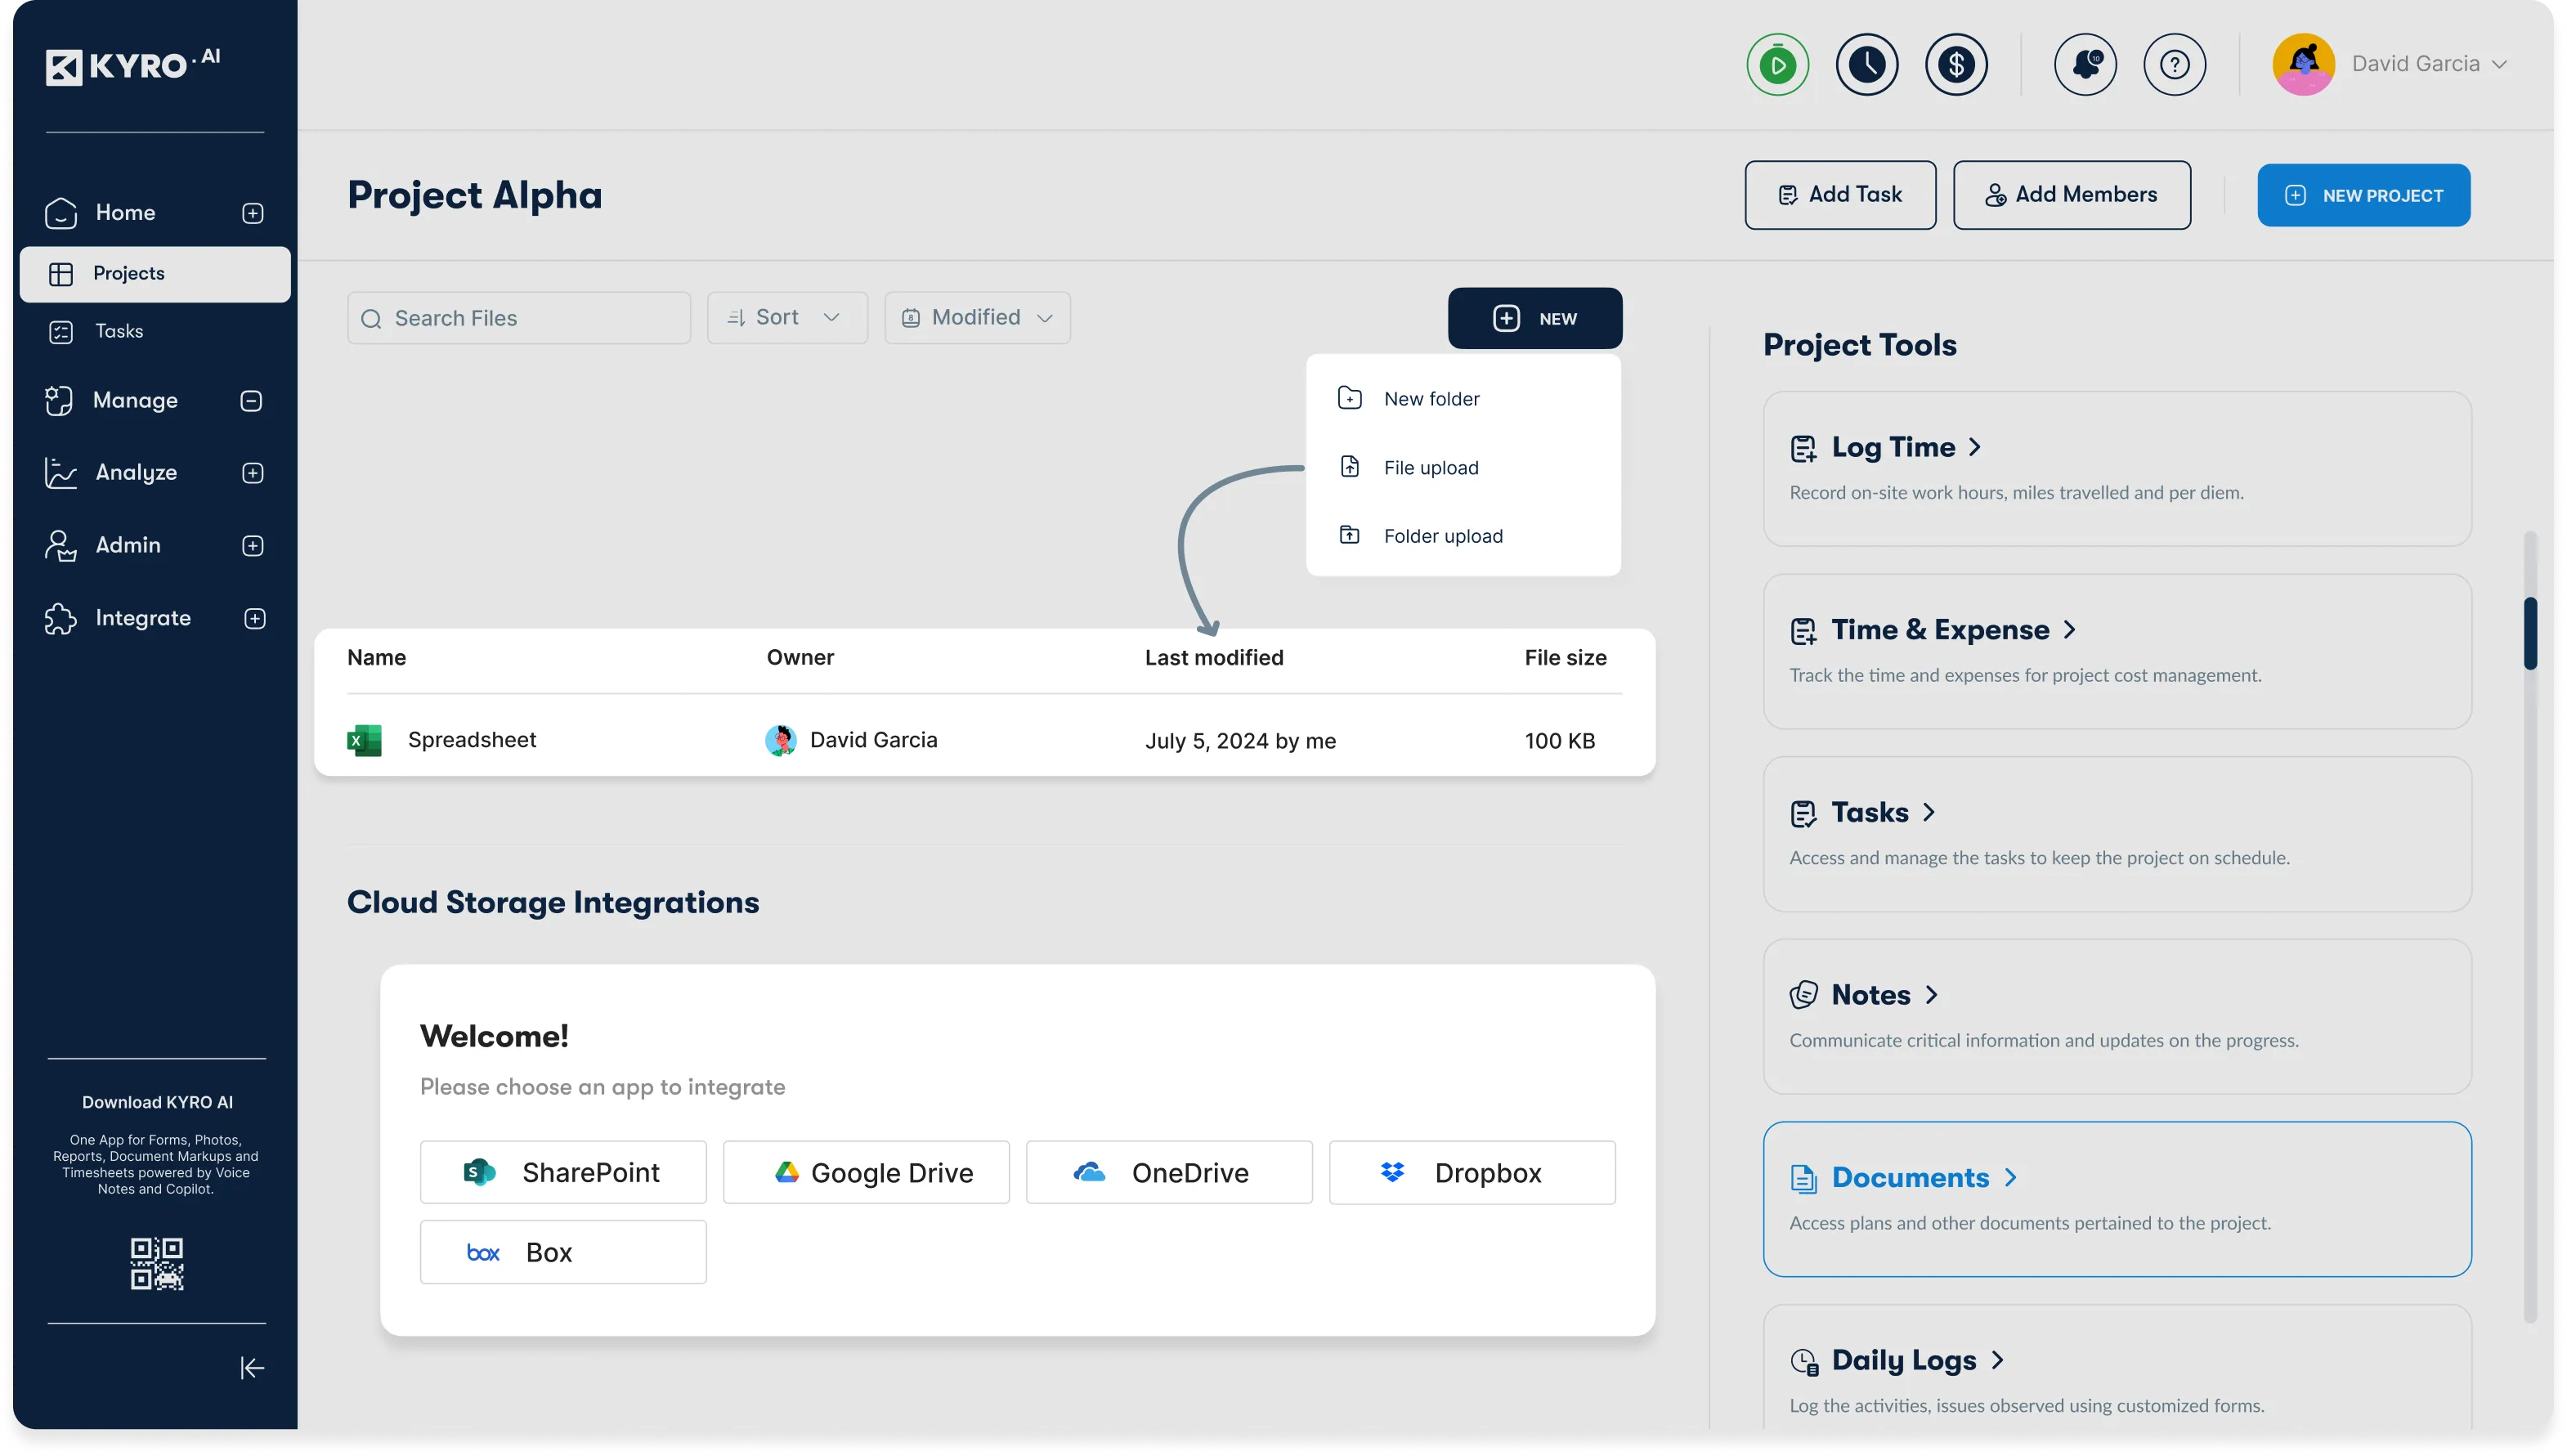Screen dimensions: 2567x1456
Task: Click the QR code in sidebar
Action: (157, 1263)
